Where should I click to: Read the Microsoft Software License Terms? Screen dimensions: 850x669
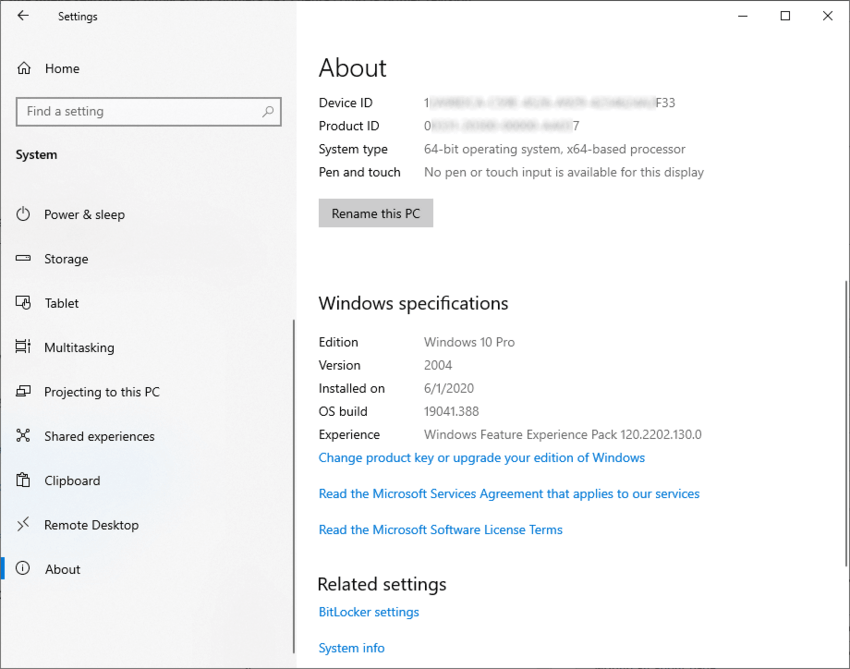tap(440, 529)
